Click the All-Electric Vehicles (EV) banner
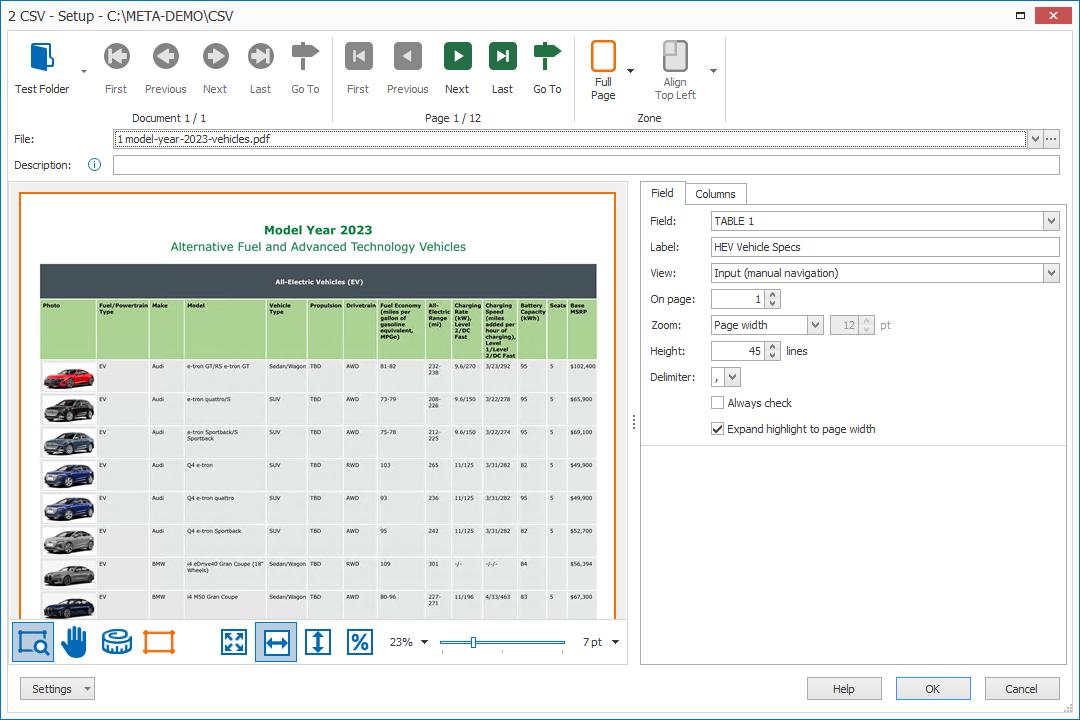The width and height of the screenshot is (1080, 720). coord(318,282)
